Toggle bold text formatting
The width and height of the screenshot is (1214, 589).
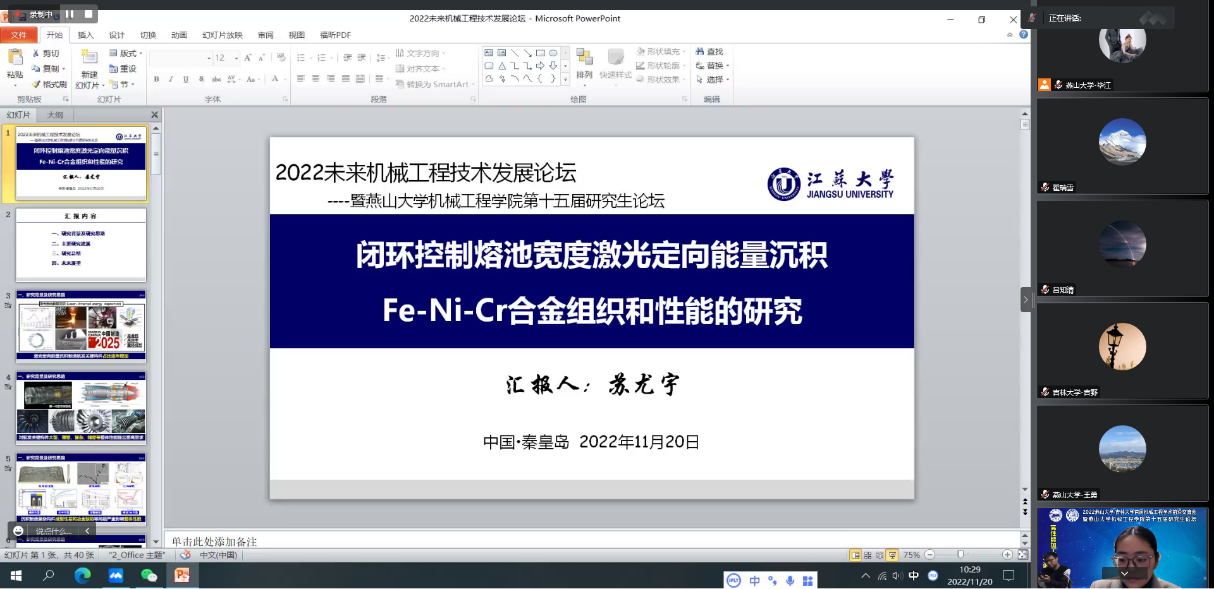156,79
